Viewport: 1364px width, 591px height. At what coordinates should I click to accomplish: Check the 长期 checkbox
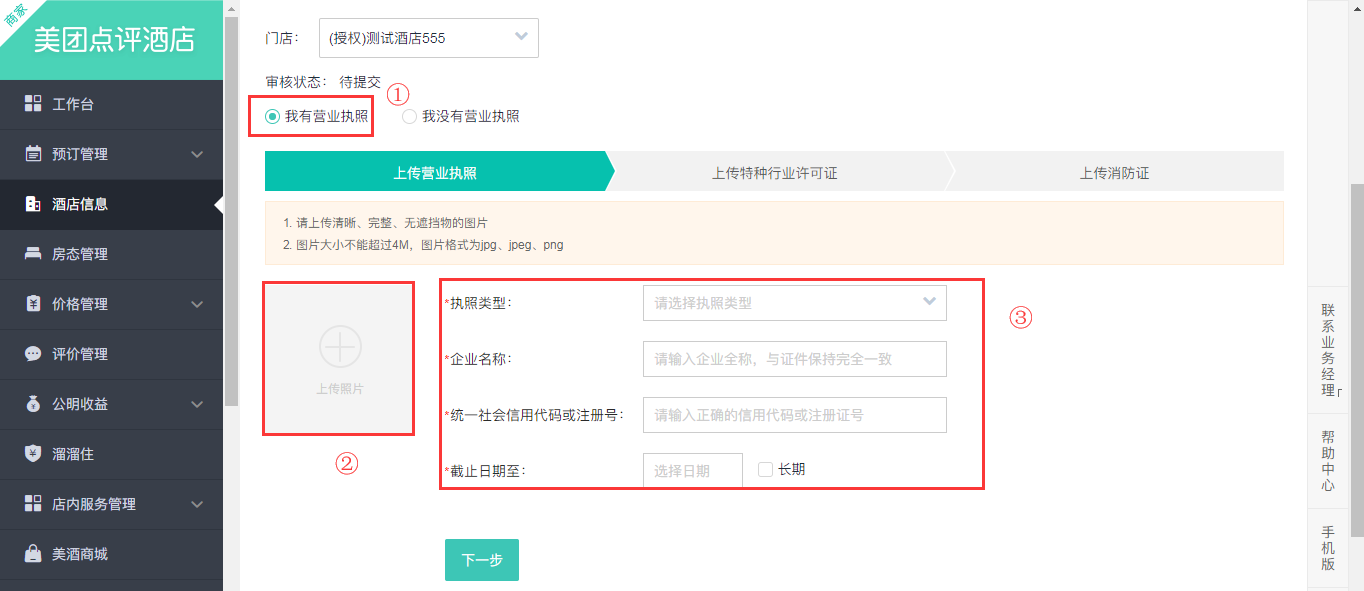click(766, 469)
